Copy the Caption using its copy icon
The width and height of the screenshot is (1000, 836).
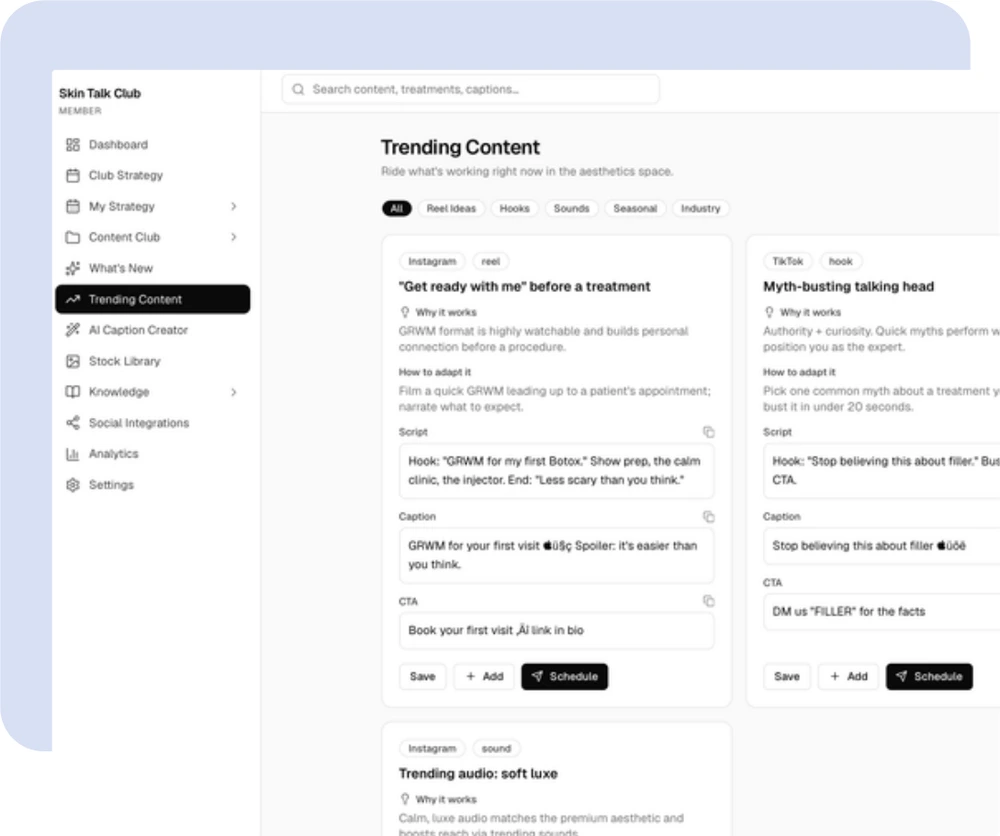pos(709,517)
